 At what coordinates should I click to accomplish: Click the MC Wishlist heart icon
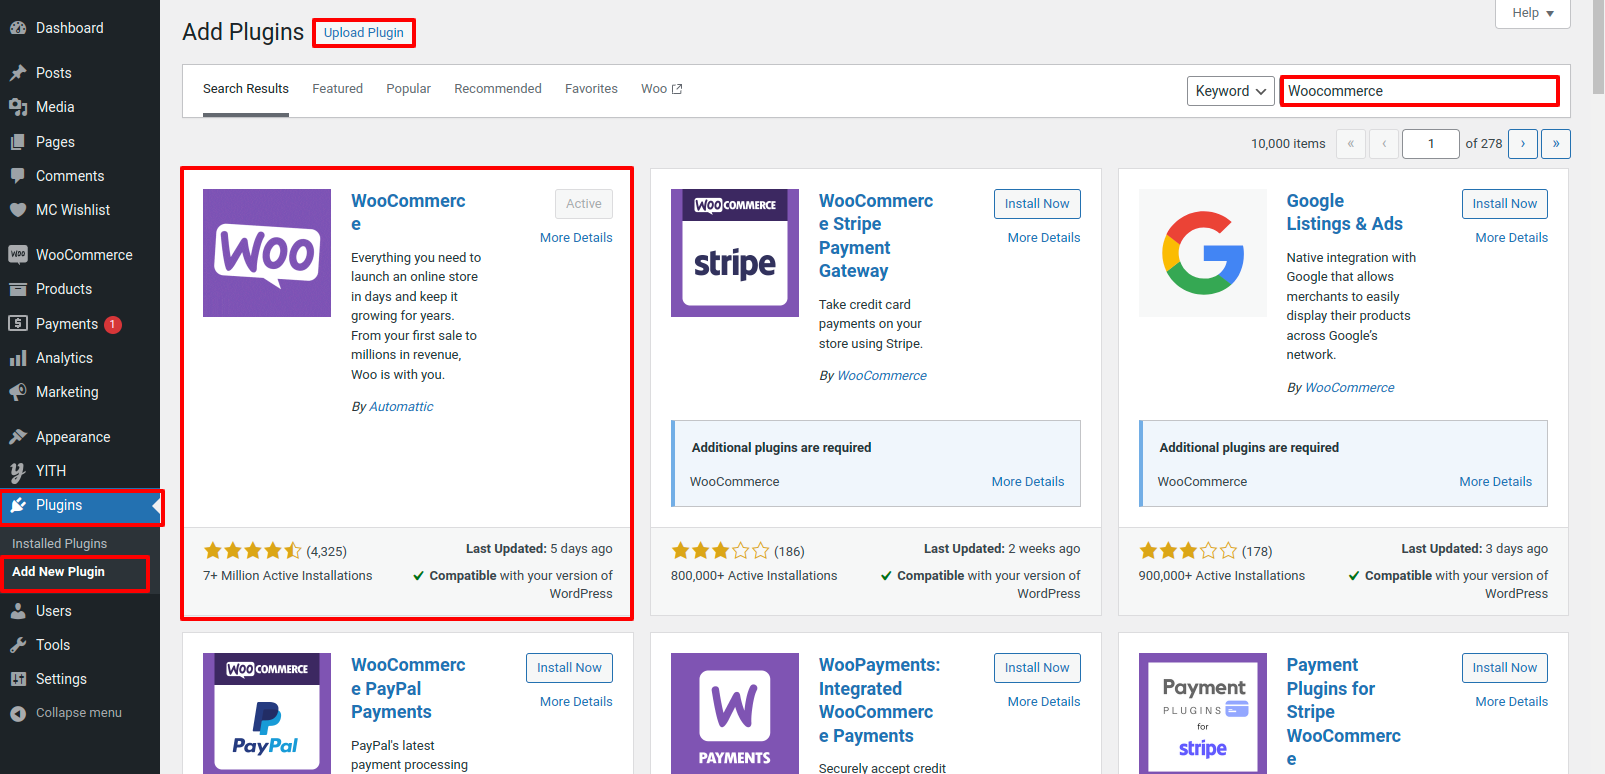(18, 210)
